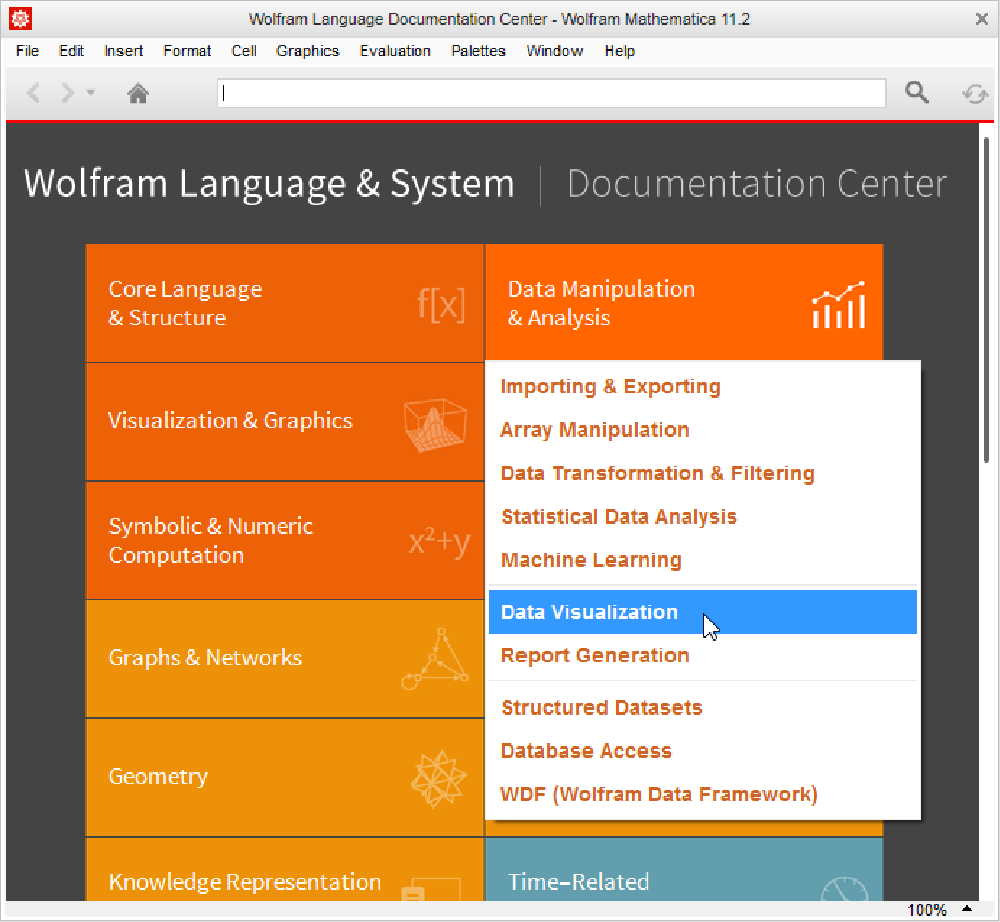Screen dimensions: 1000x922
Task: Click the back navigation arrow
Action: (34, 93)
